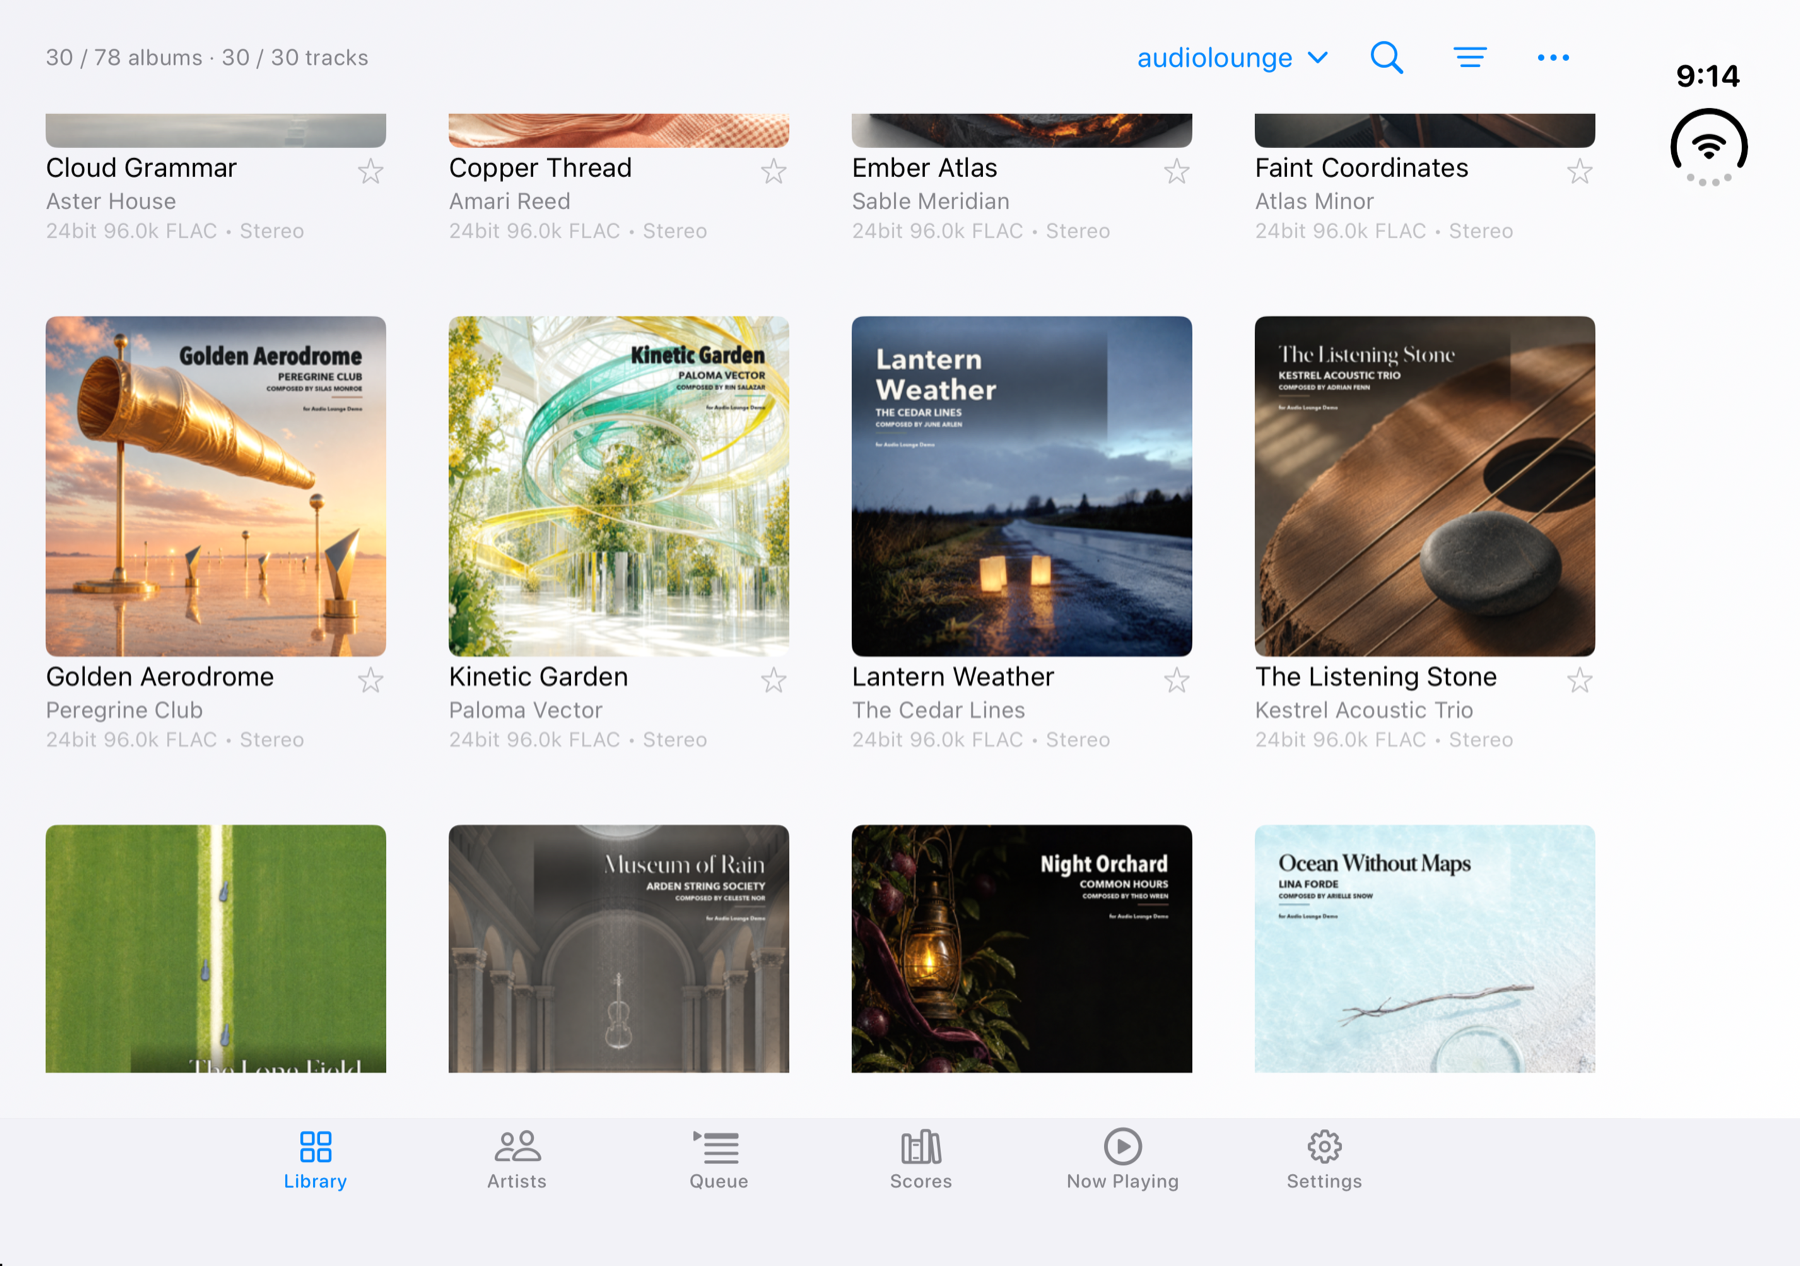
Task: Show the Now Playing tab
Action: tap(1123, 1160)
